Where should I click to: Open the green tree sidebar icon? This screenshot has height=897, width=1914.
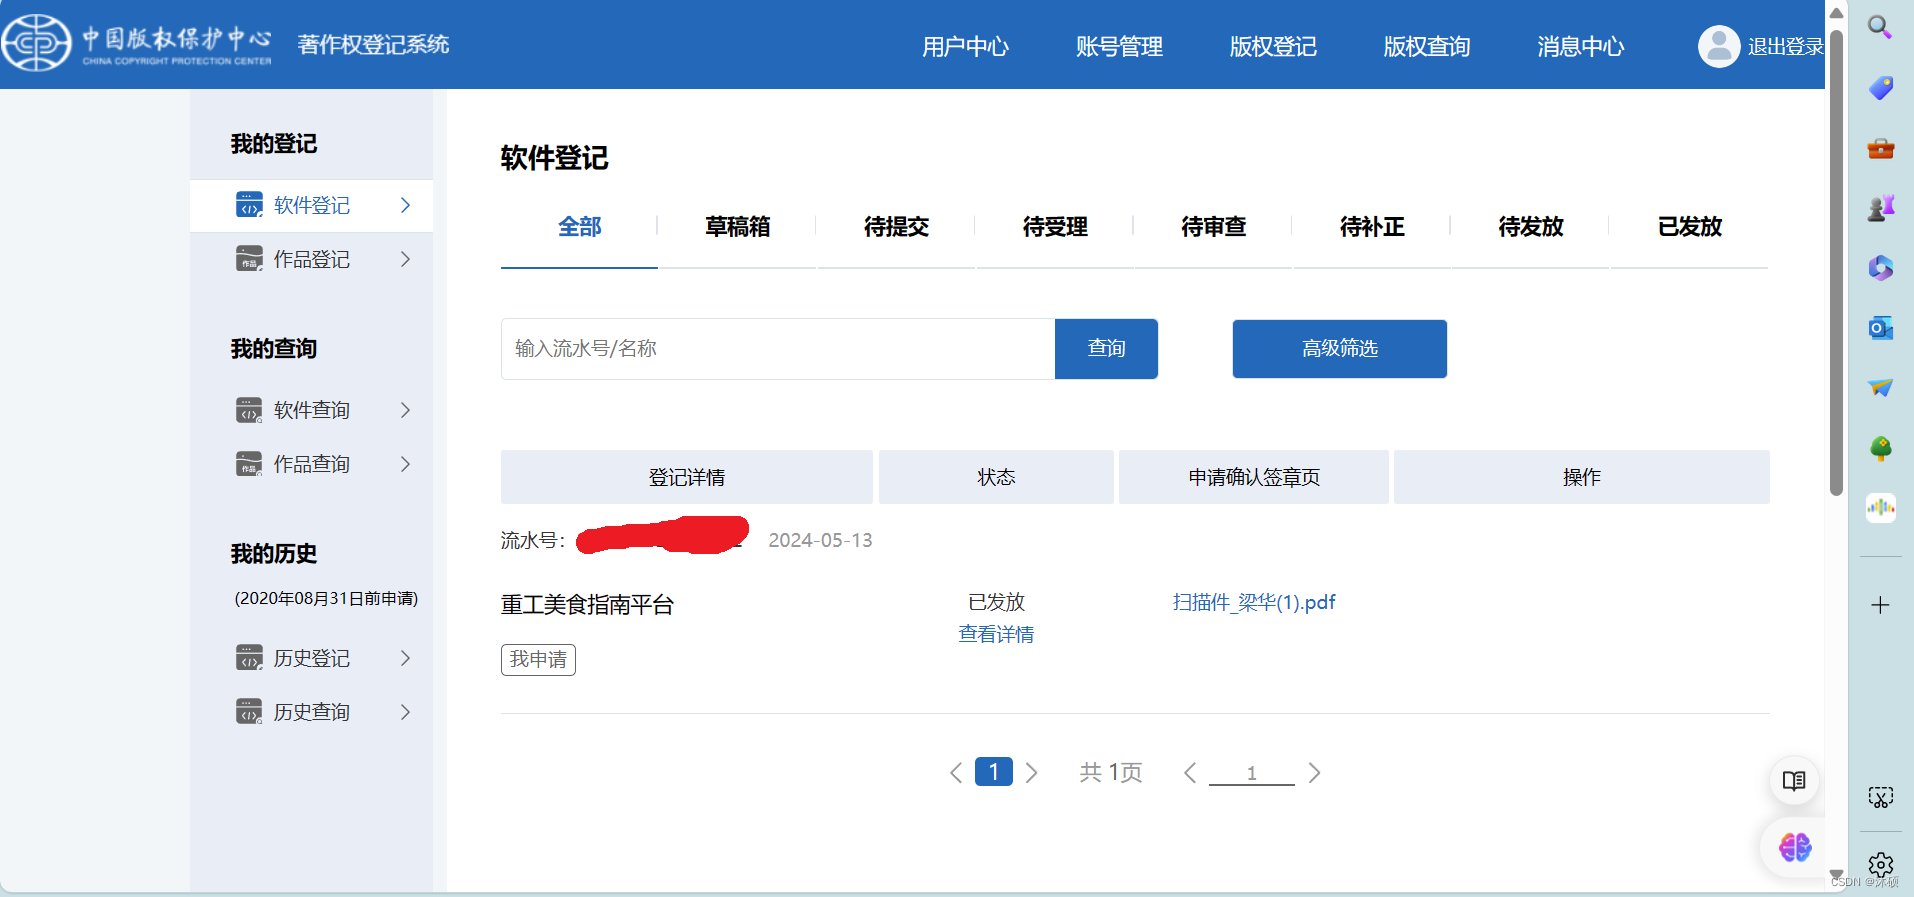tap(1880, 448)
